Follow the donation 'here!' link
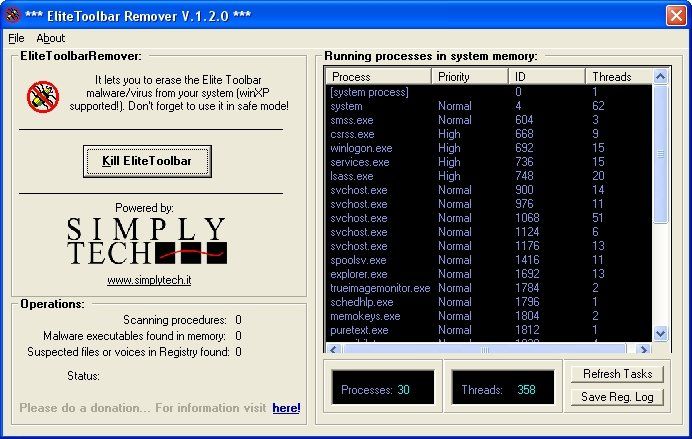Screen dimensions: 692x439 tap(286, 408)
